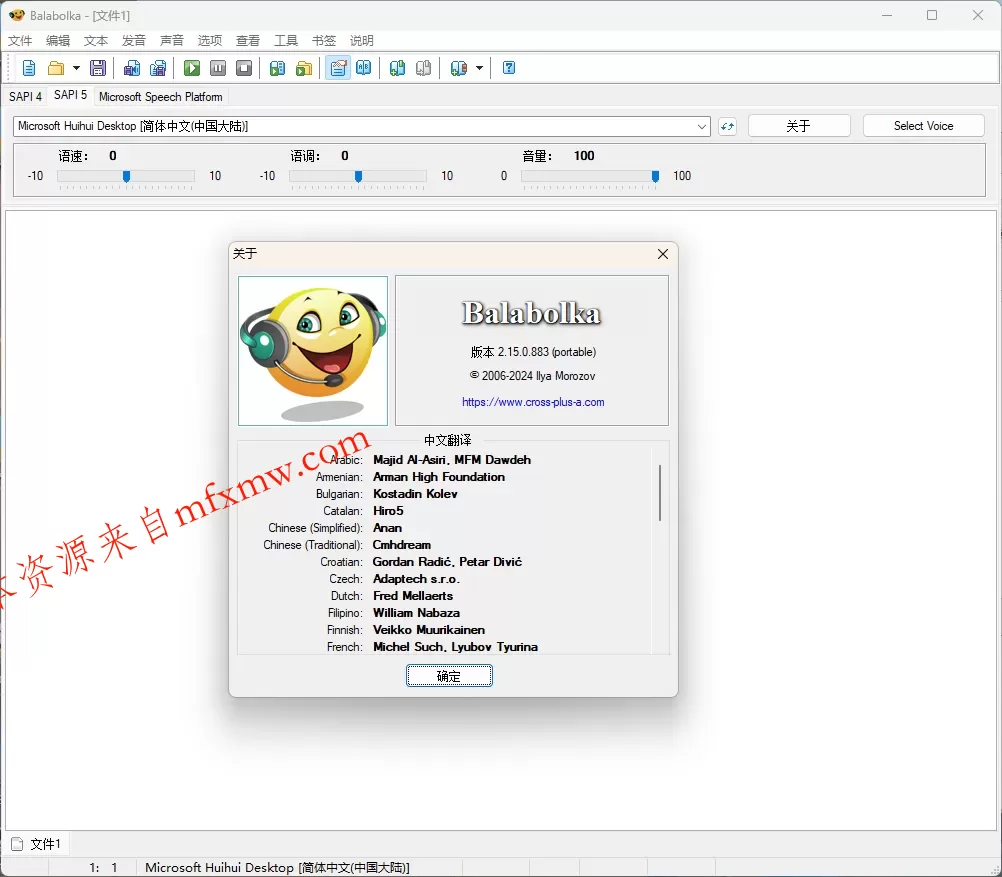This screenshot has height=877, width=1002.
Task: Click translator name William Nabaza
Action: coord(416,613)
